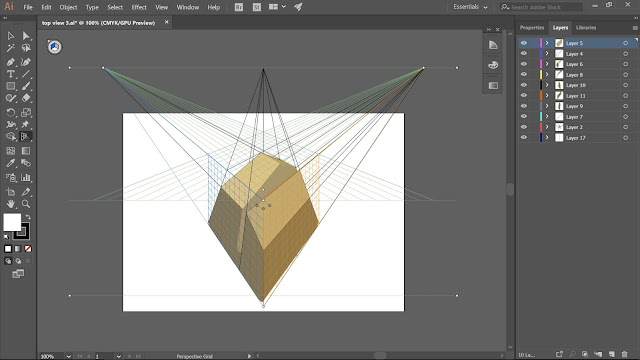The width and height of the screenshot is (640, 360).
Task: Activate the Perspective Grid tool
Action: (26, 137)
